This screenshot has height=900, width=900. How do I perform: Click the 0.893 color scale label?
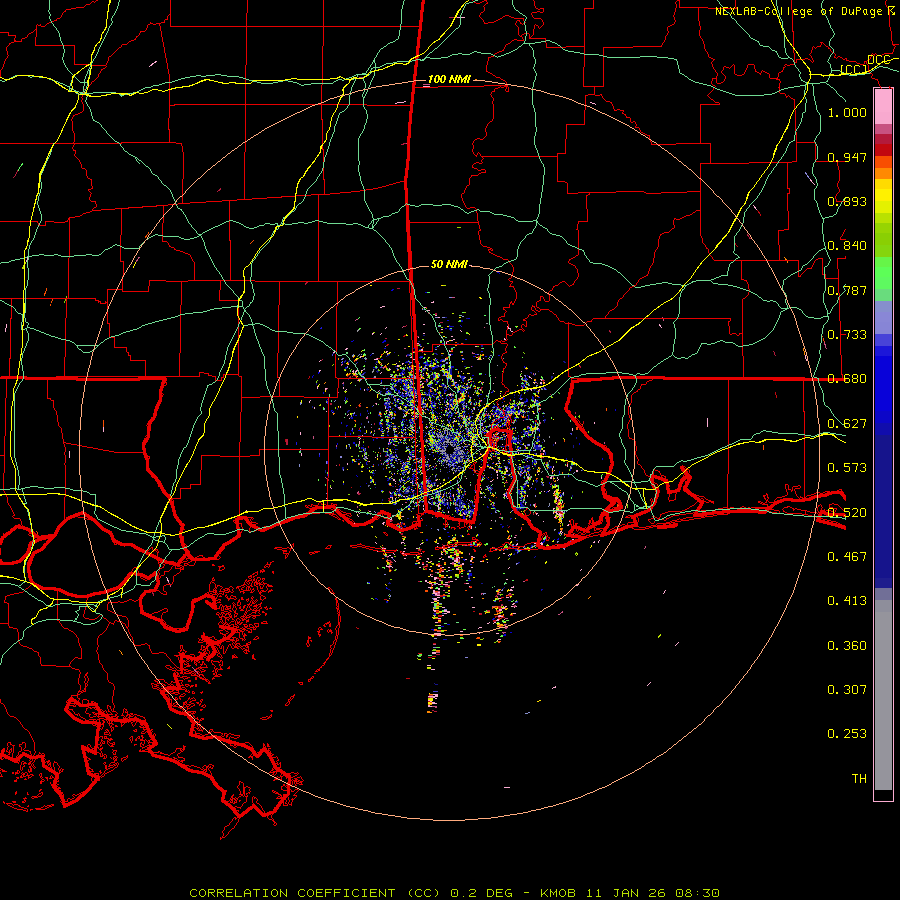[x=847, y=201]
